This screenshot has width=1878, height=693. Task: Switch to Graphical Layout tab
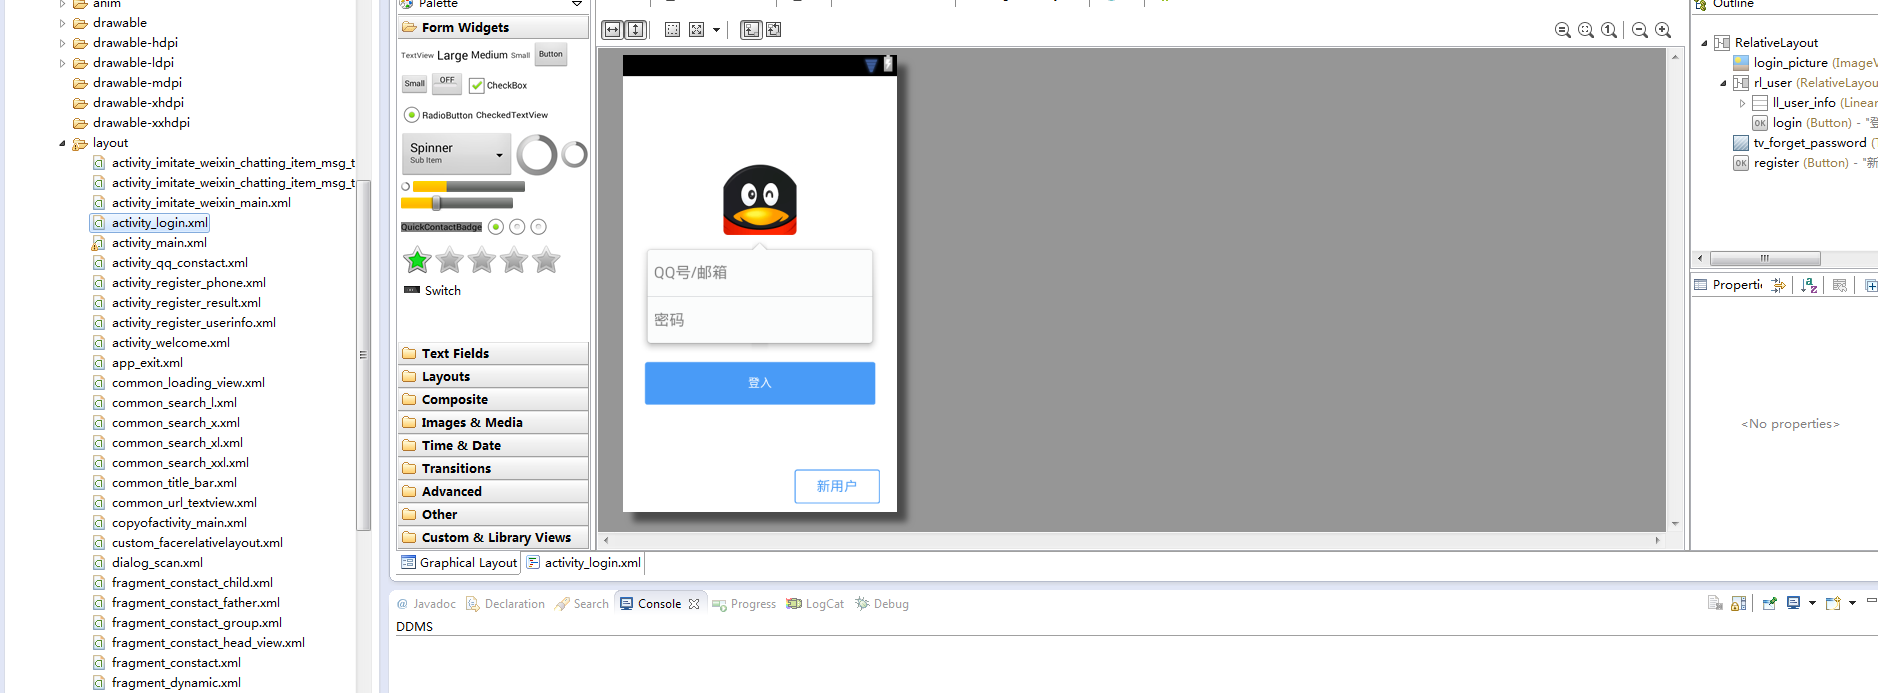coord(459,563)
